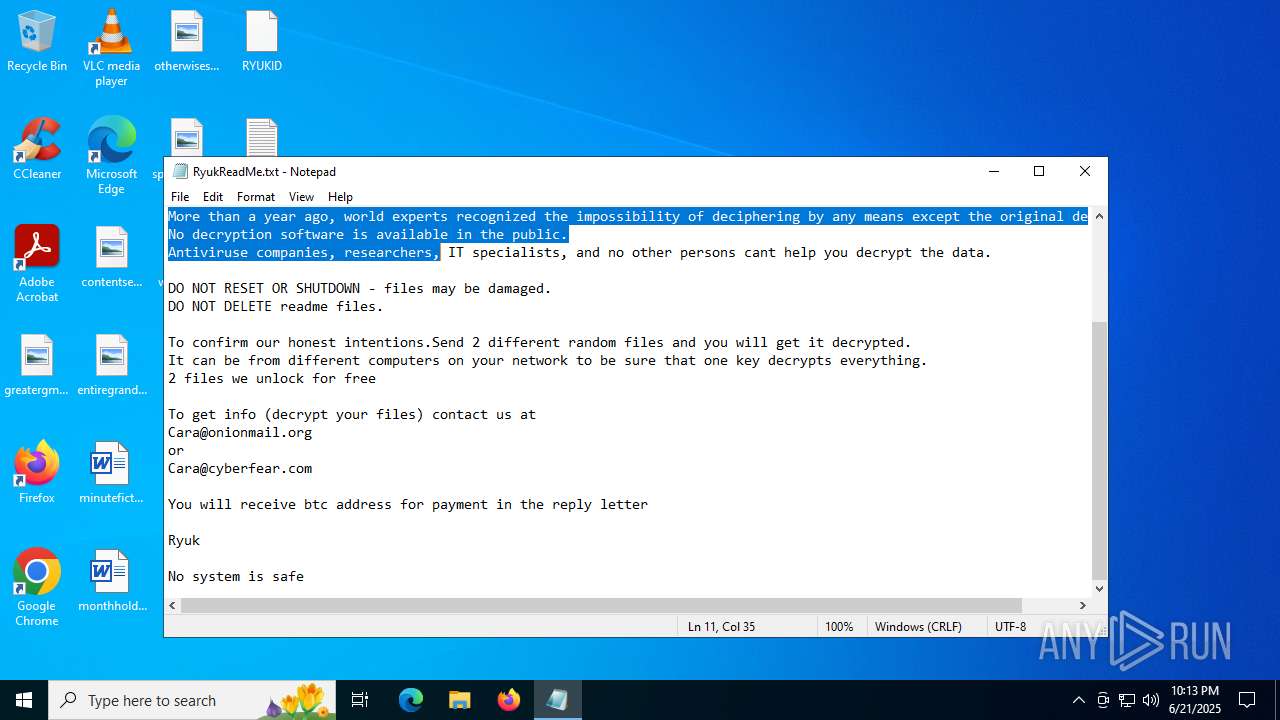Click '2 files we unlock for free' line
Image resolution: width=1280 pixels, height=720 pixels.
[272, 378]
